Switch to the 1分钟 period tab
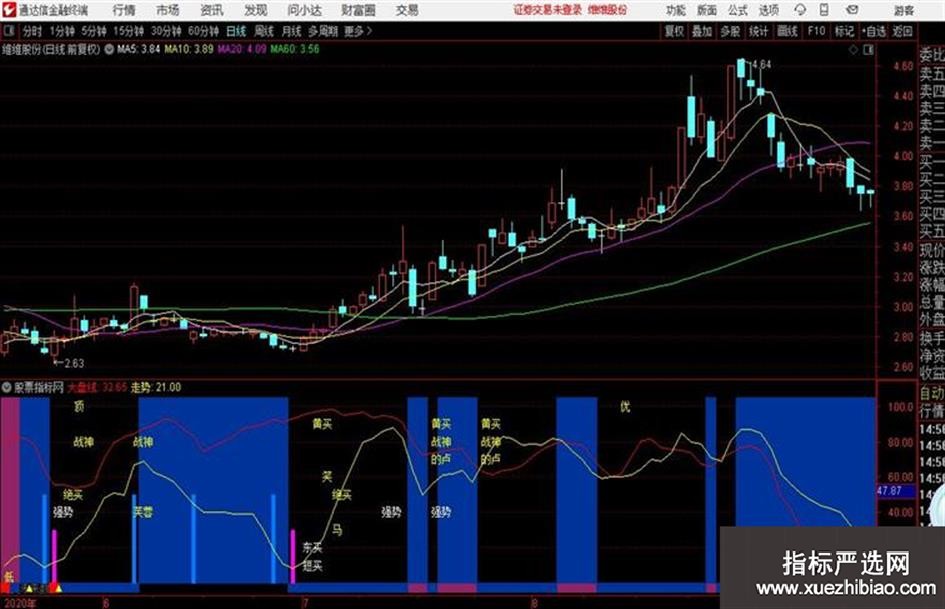 61,31
